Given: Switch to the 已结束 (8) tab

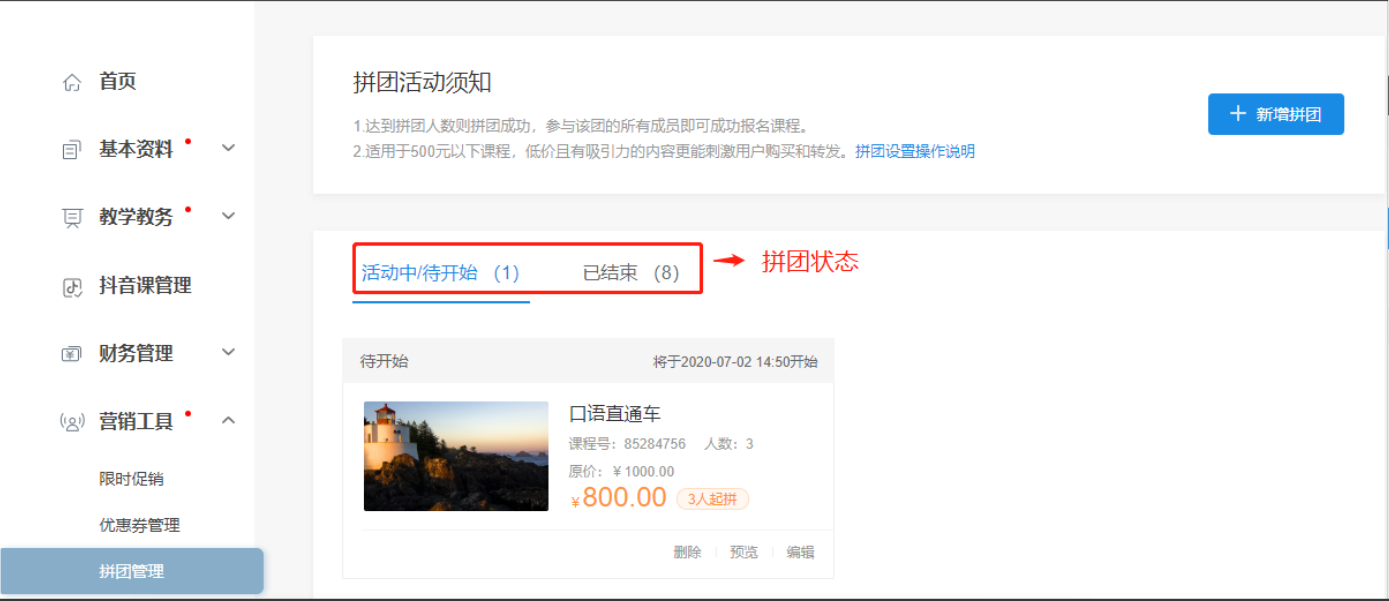Looking at the screenshot, I should [631, 273].
